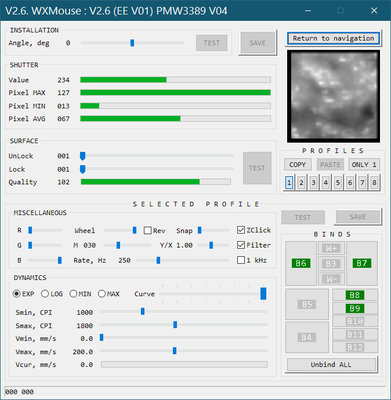Click the Unbind ALL button
Image resolution: width=391 pixels, height=400 pixels.
331,365
